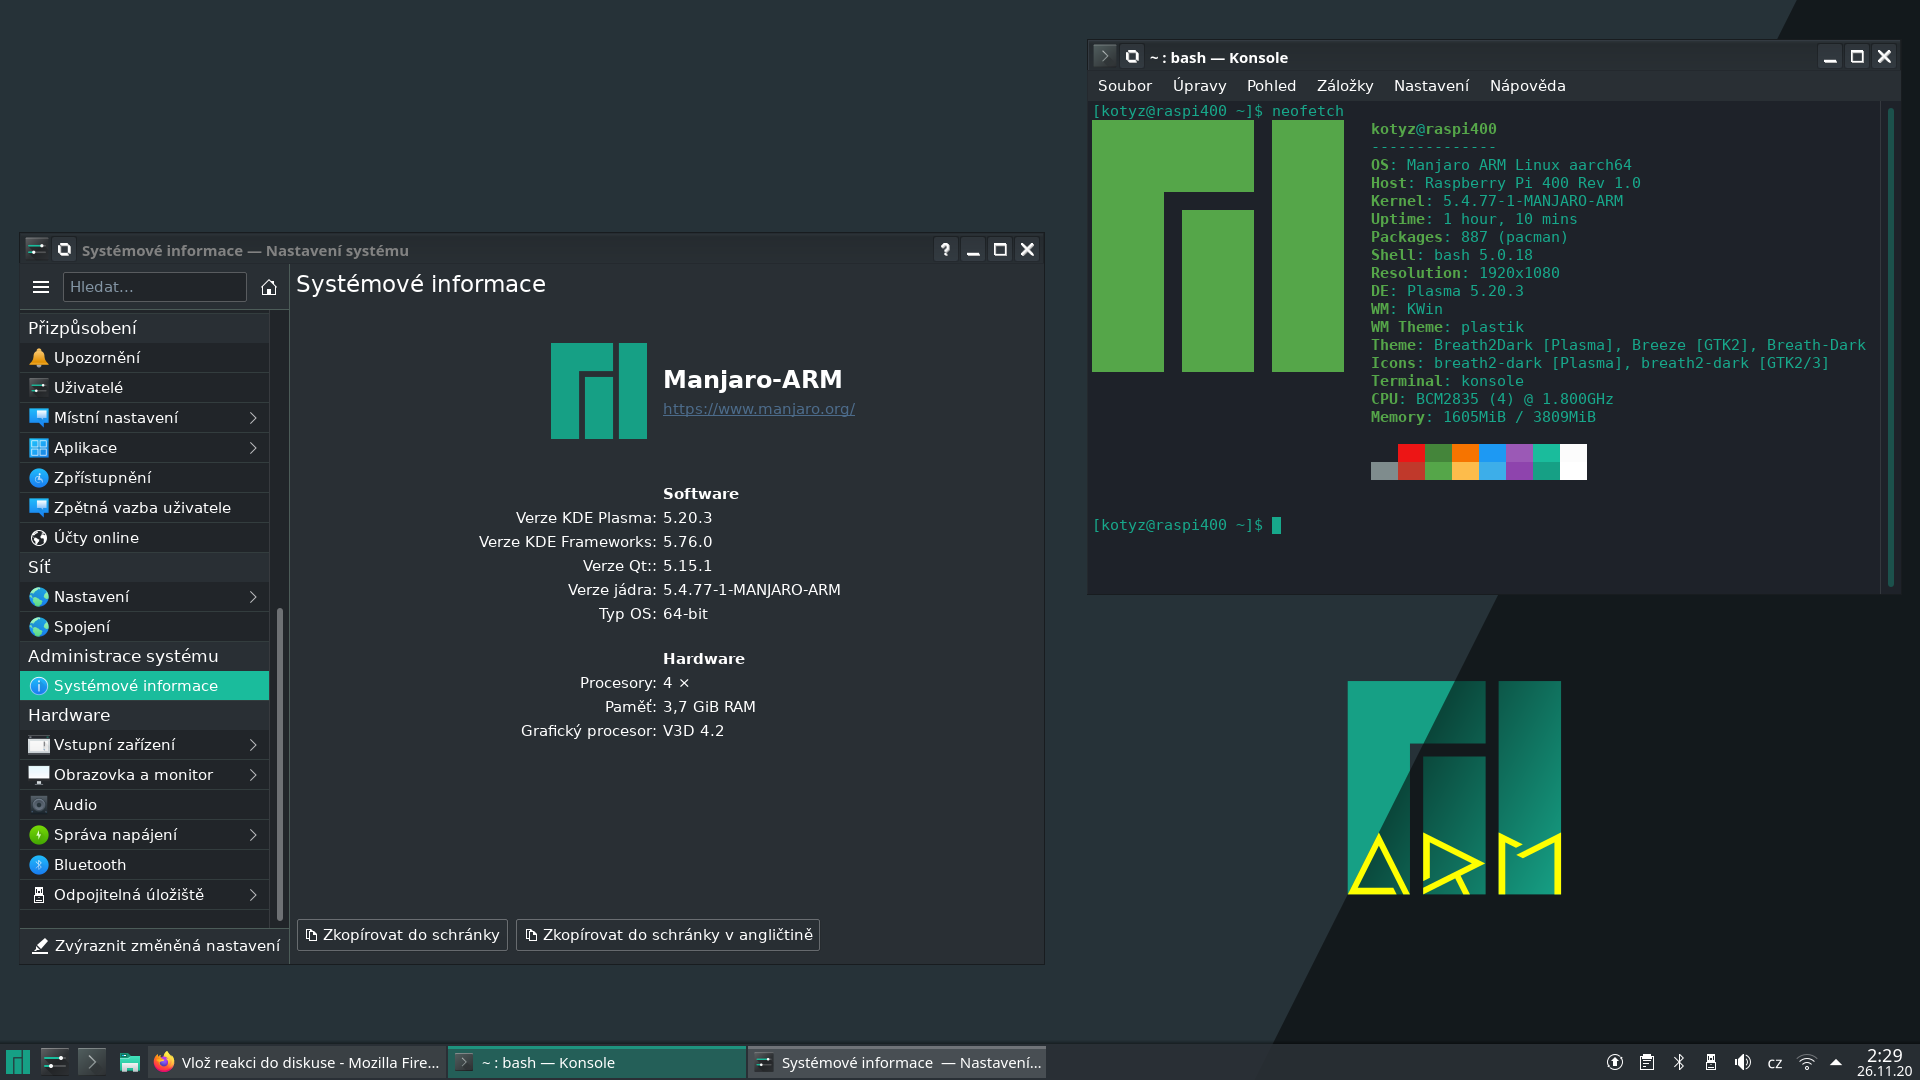The height and width of the screenshot is (1080, 1920).
Task: Open Soubor menu in Konsole
Action: pyautogui.click(x=1125, y=86)
